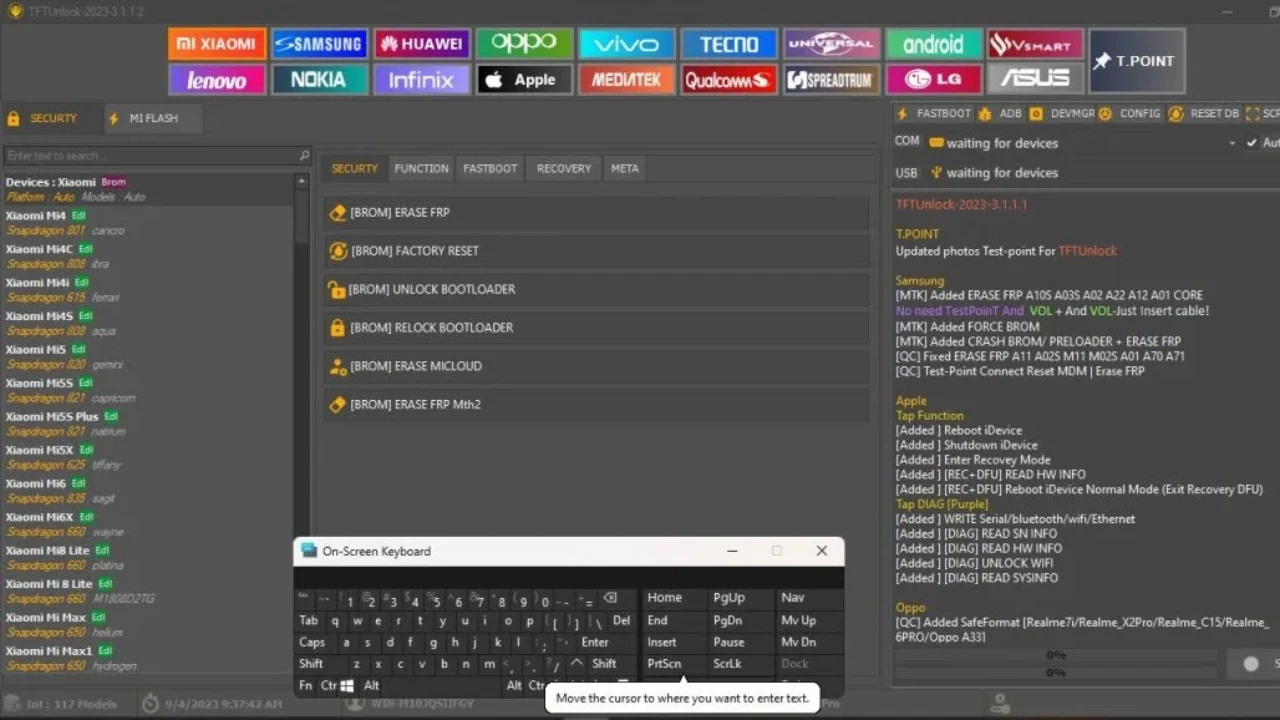Run [BROM] RELOCK BOOTLOADER
Image resolution: width=1280 pixels, height=720 pixels.
click(x=596, y=327)
